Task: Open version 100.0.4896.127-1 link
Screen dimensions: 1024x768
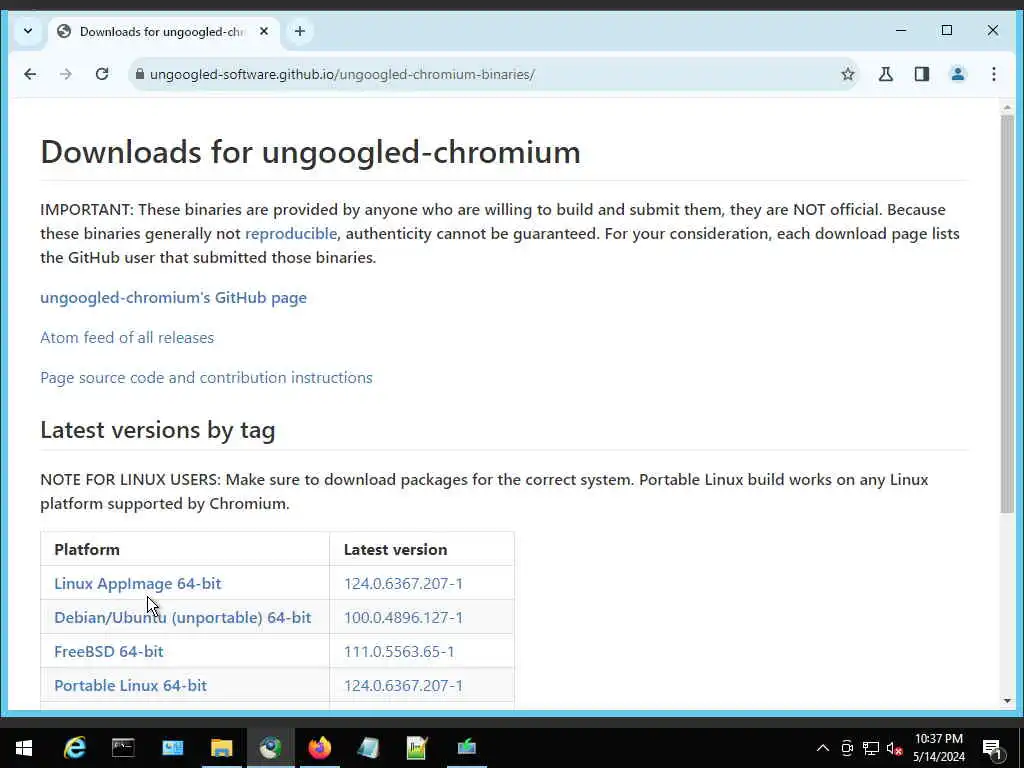Action: click(x=404, y=617)
